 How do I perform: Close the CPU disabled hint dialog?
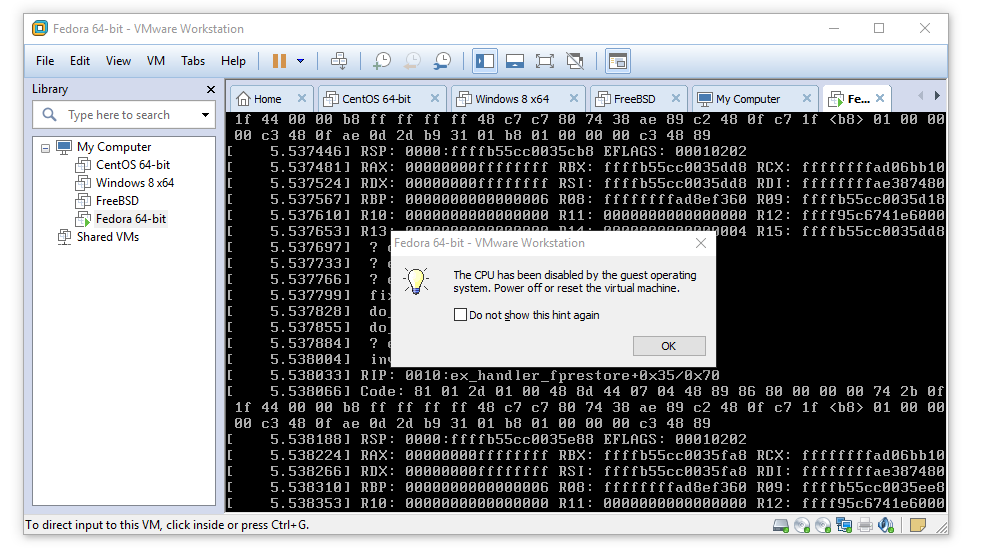point(701,243)
